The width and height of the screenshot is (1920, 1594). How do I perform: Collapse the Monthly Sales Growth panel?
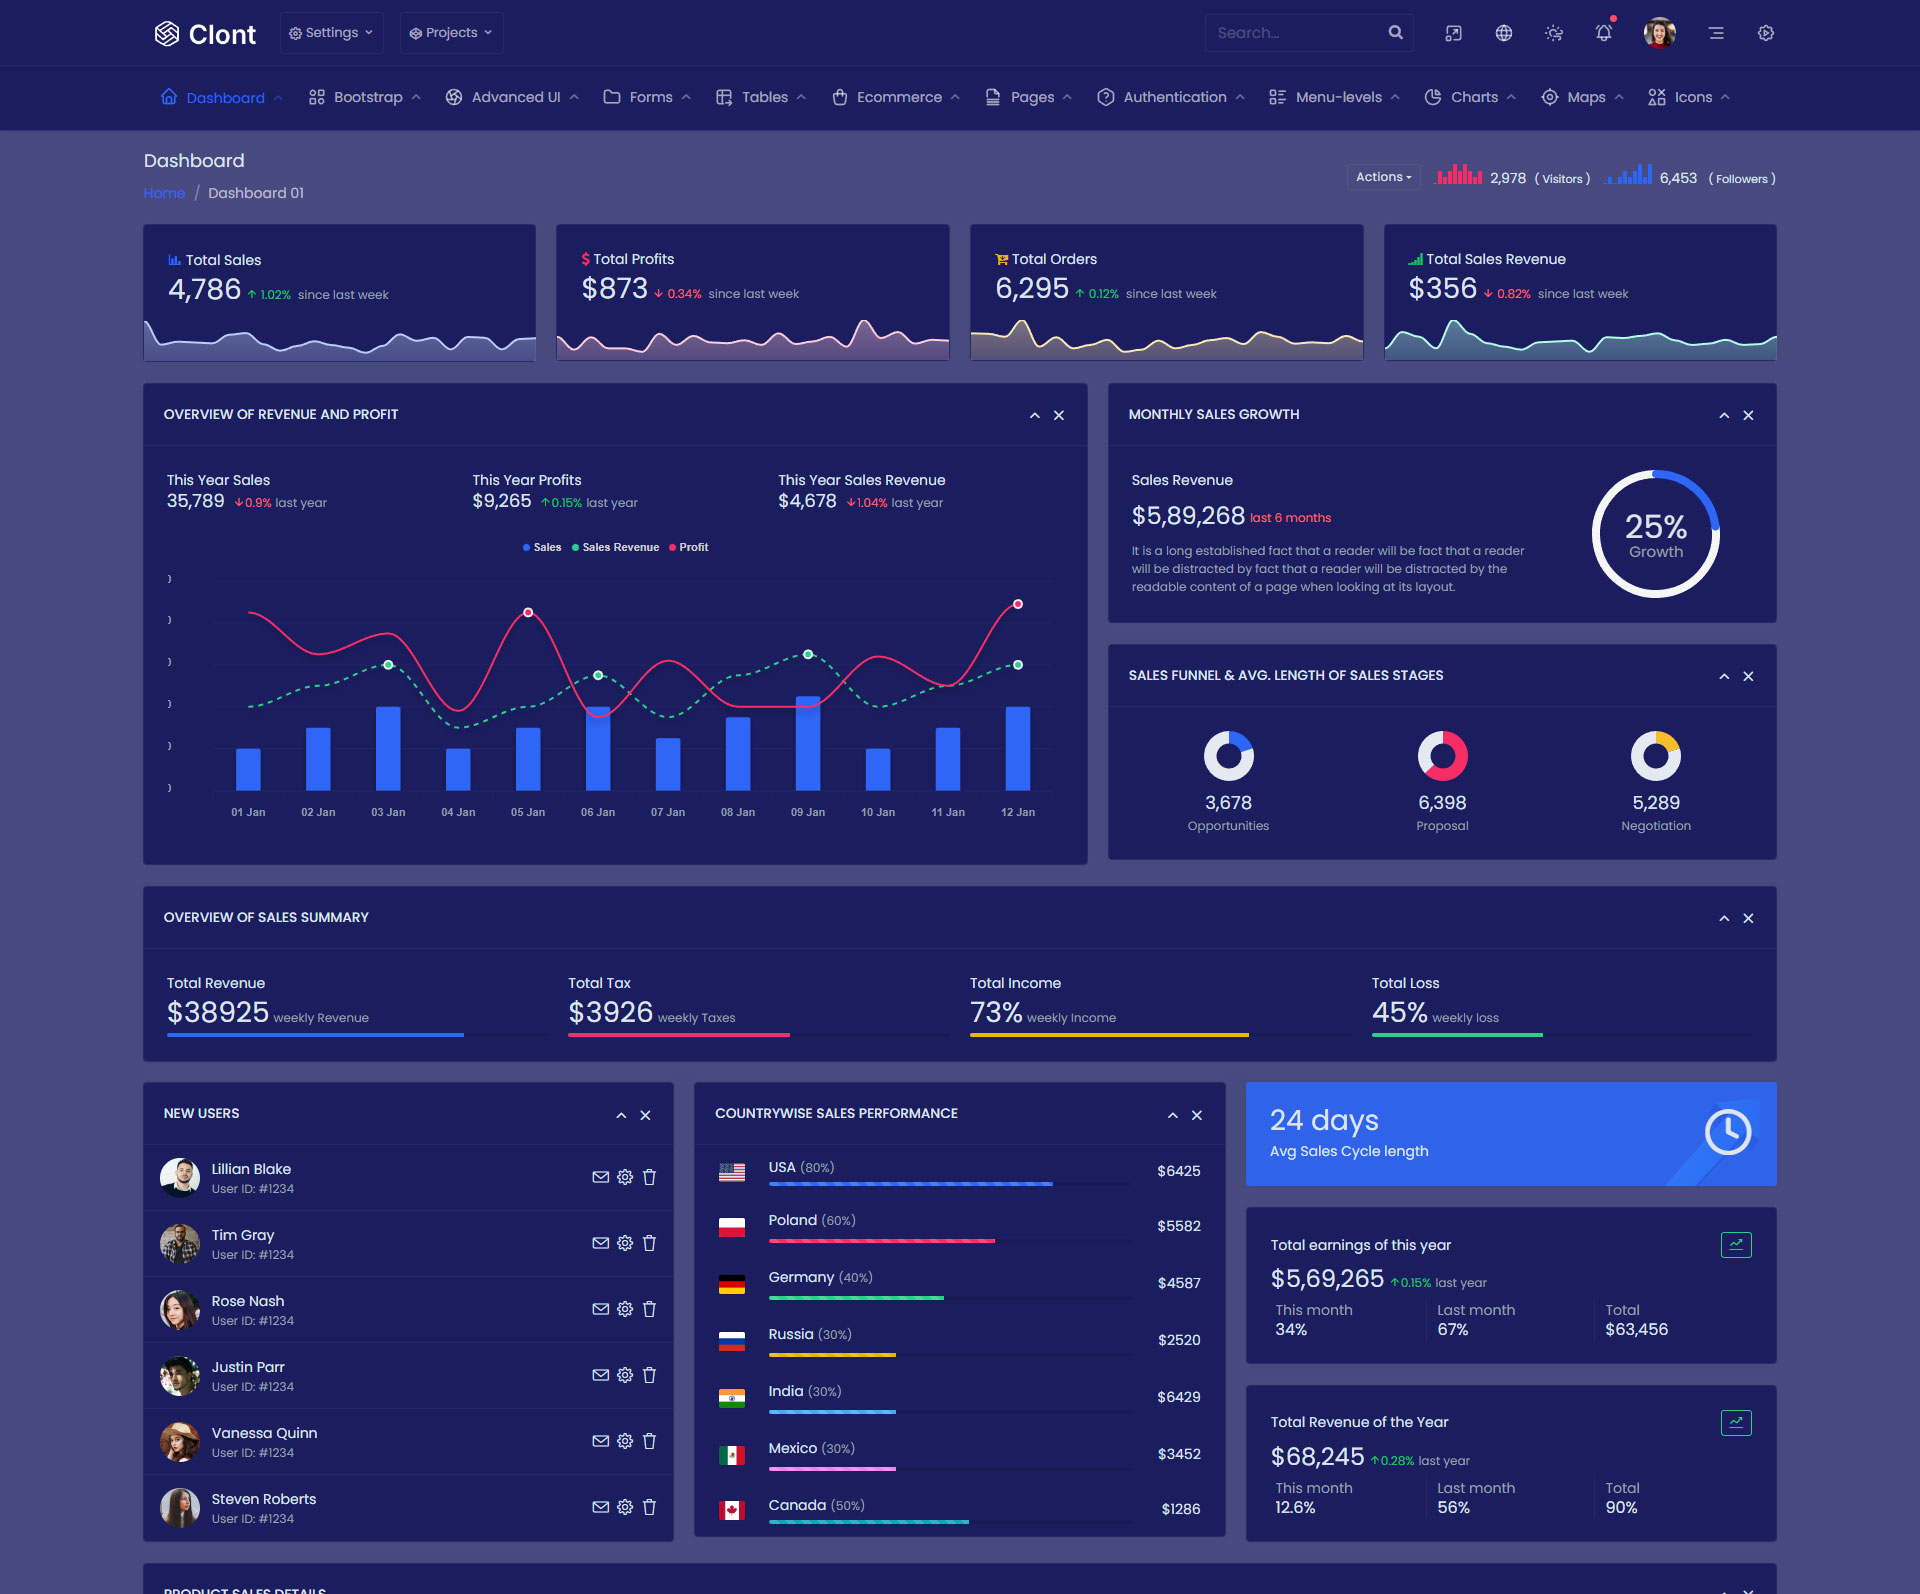1724,415
